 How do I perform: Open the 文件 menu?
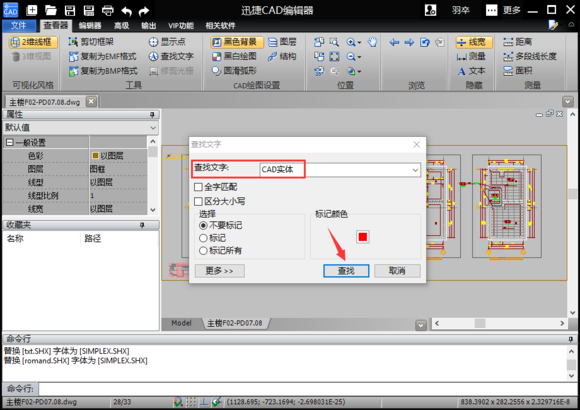(18, 26)
